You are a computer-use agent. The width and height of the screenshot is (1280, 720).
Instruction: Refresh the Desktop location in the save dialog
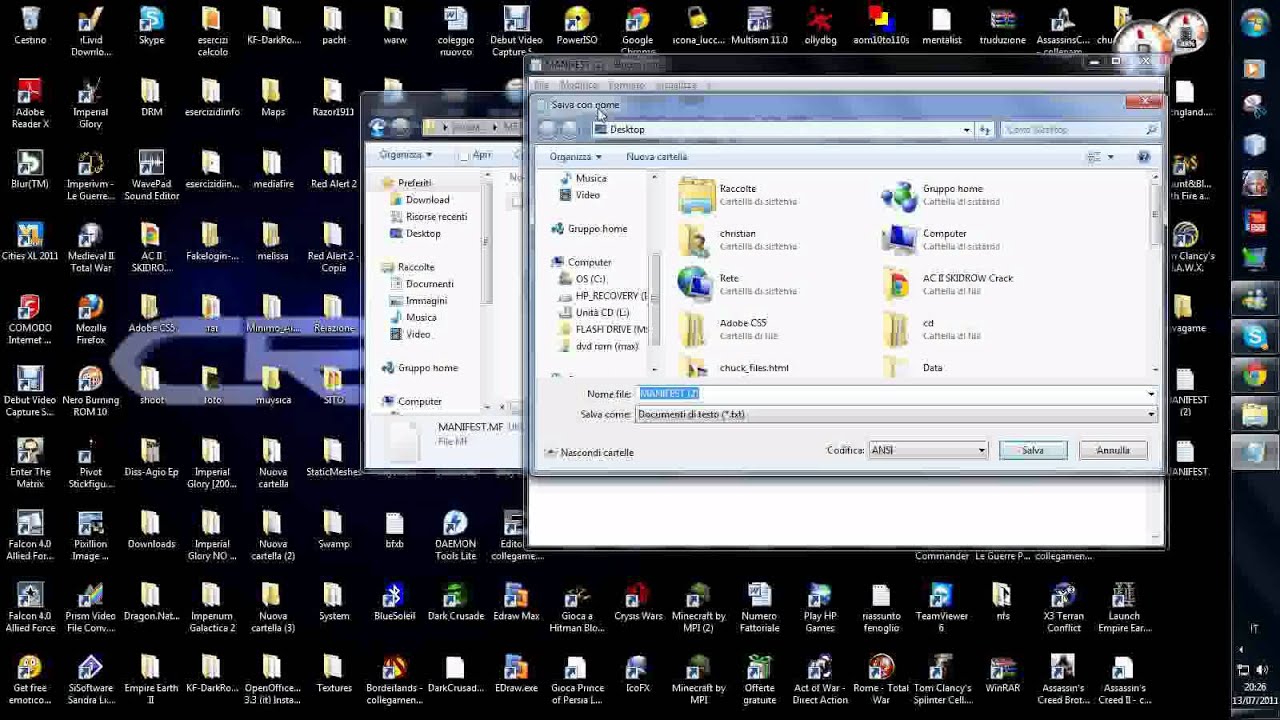click(x=985, y=130)
